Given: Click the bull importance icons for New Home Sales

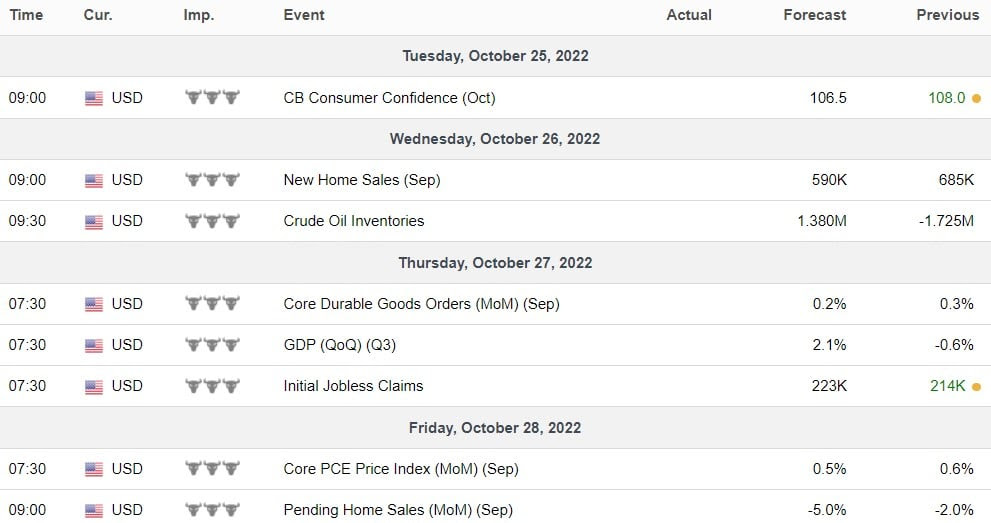Looking at the screenshot, I should tap(212, 180).
